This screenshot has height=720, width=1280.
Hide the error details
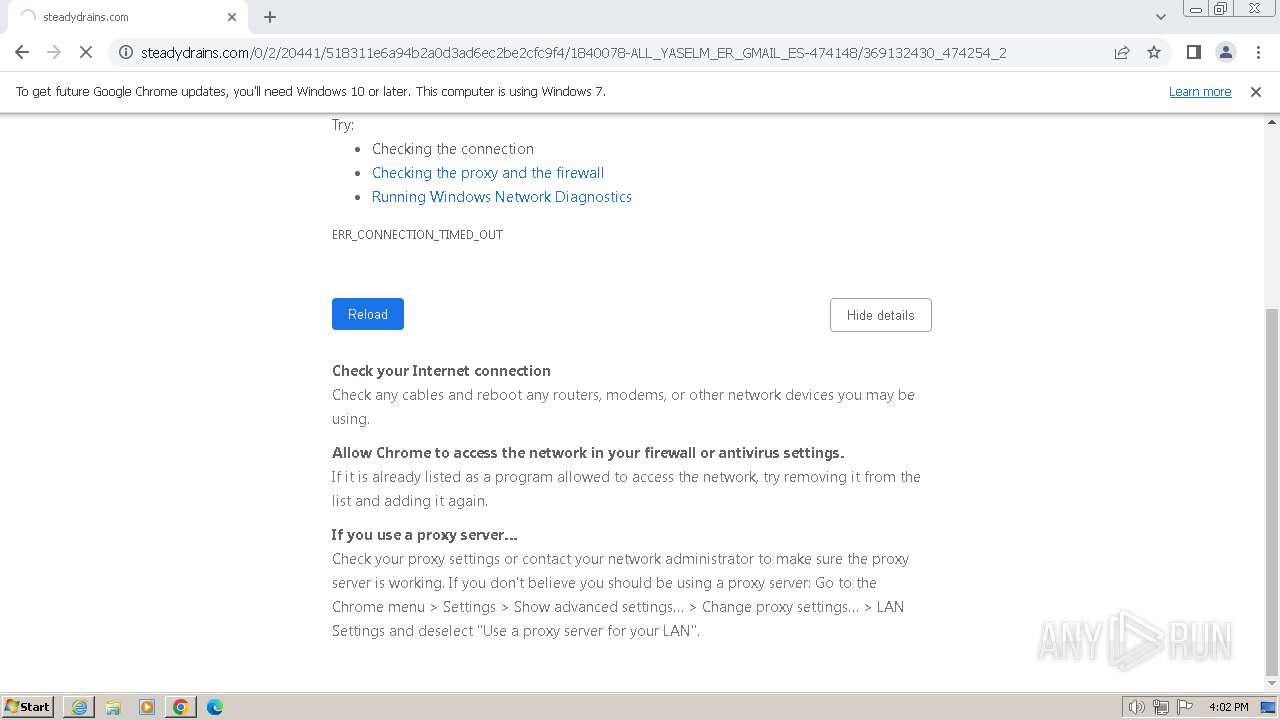[x=880, y=315]
